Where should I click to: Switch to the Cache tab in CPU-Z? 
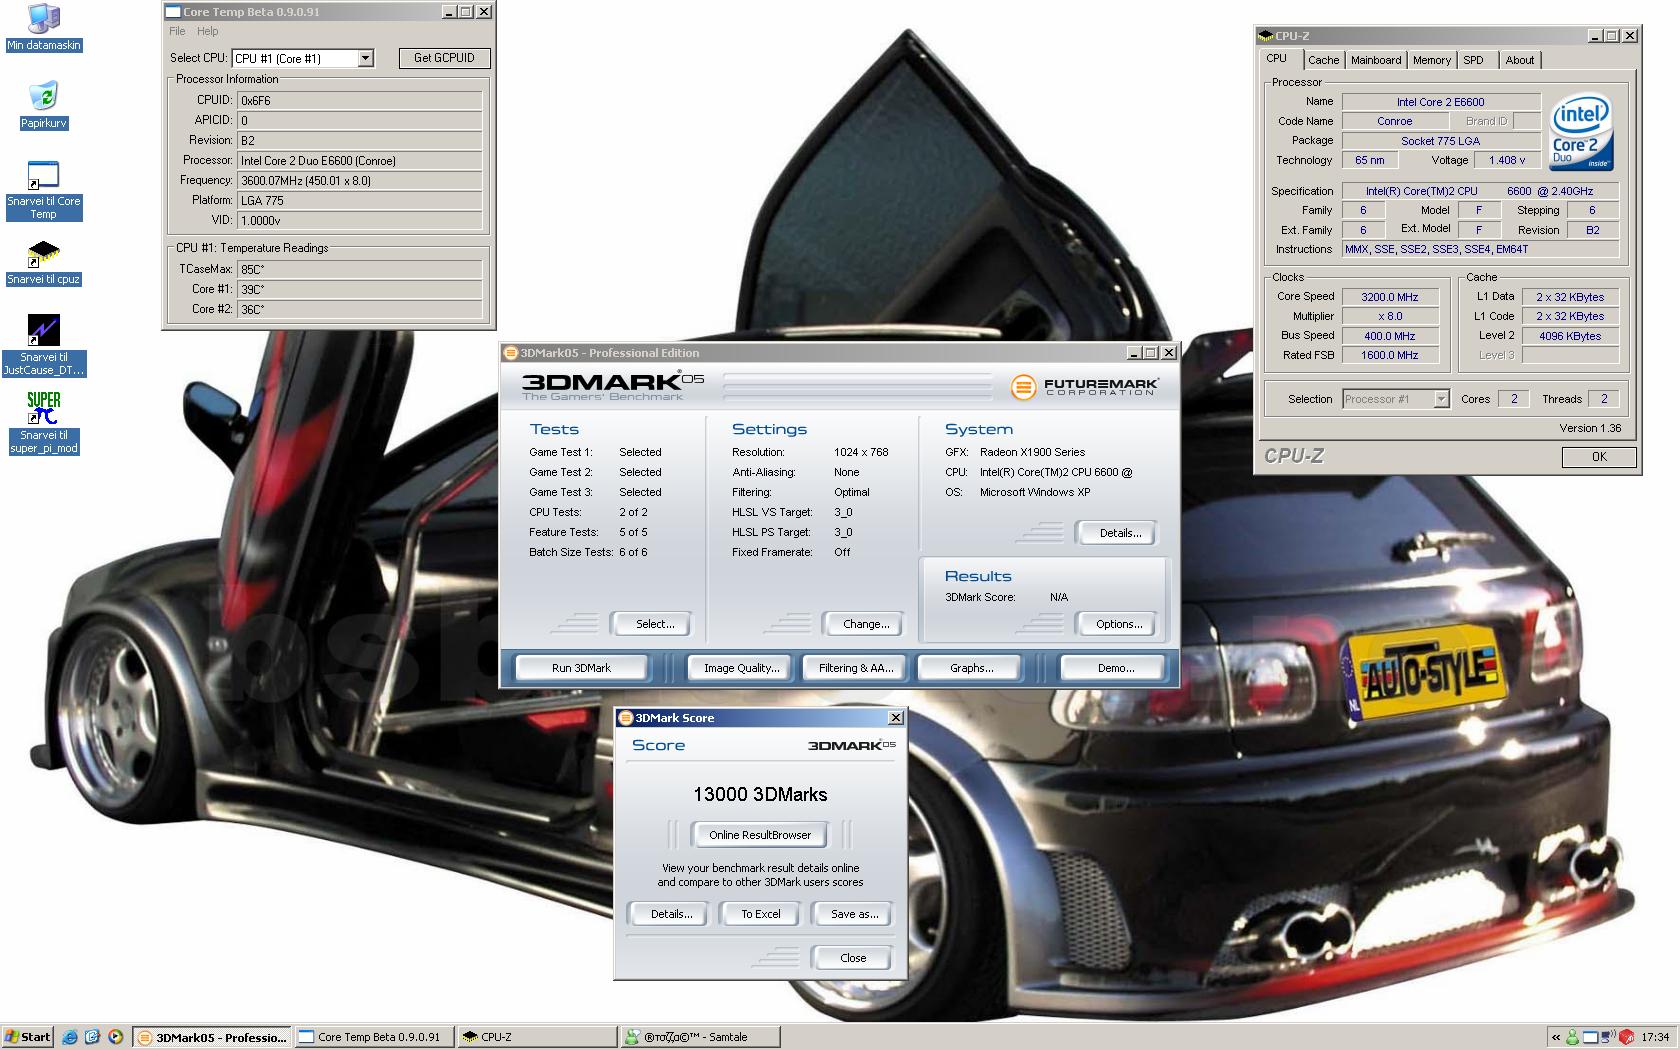point(1323,60)
